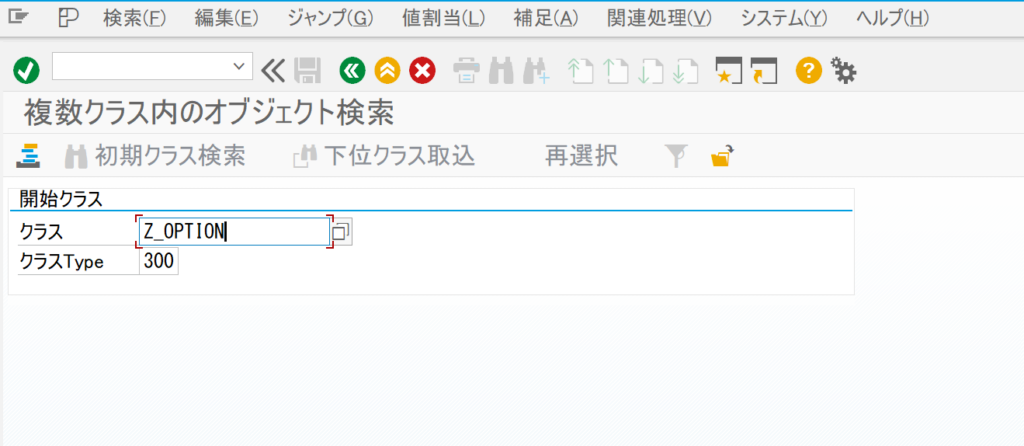The image size is (1024, 446).
Task: Open the 編集(E) menu
Action: tap(227, 18)
